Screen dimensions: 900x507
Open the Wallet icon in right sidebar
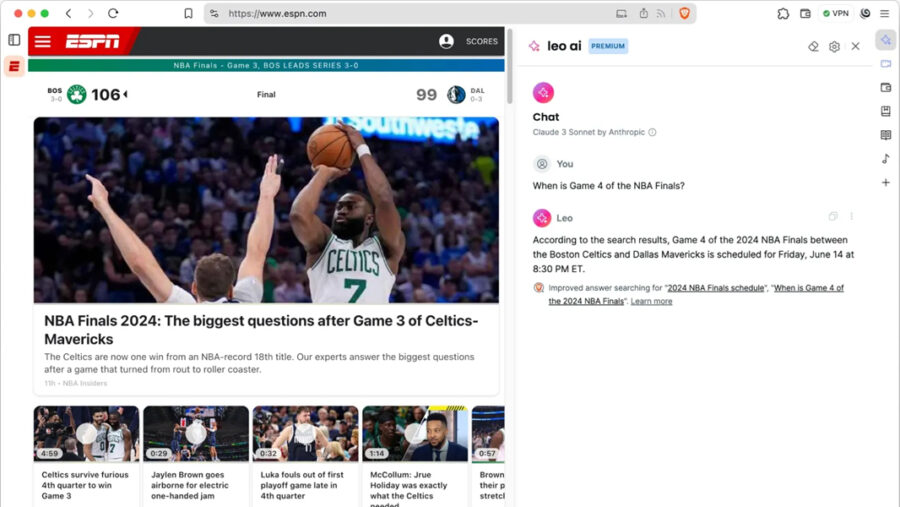886,87
